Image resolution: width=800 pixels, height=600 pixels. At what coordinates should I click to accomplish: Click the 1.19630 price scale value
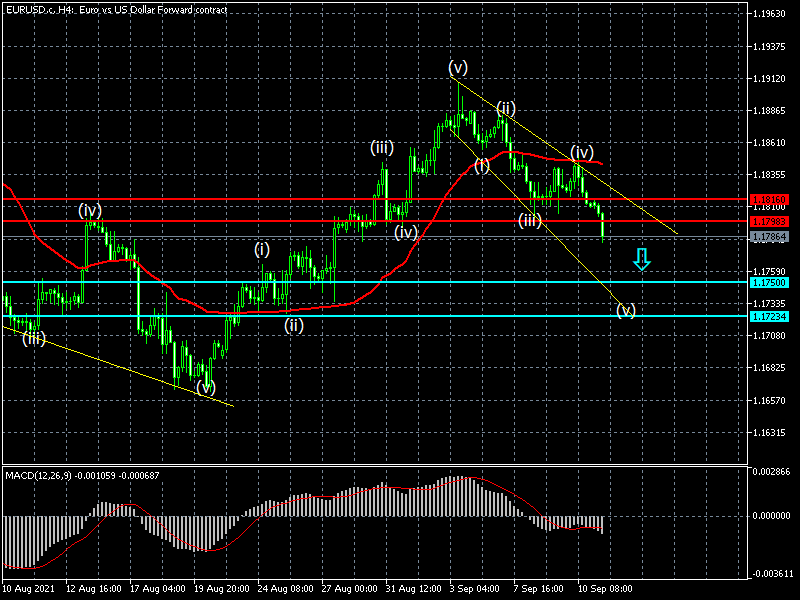771,14
